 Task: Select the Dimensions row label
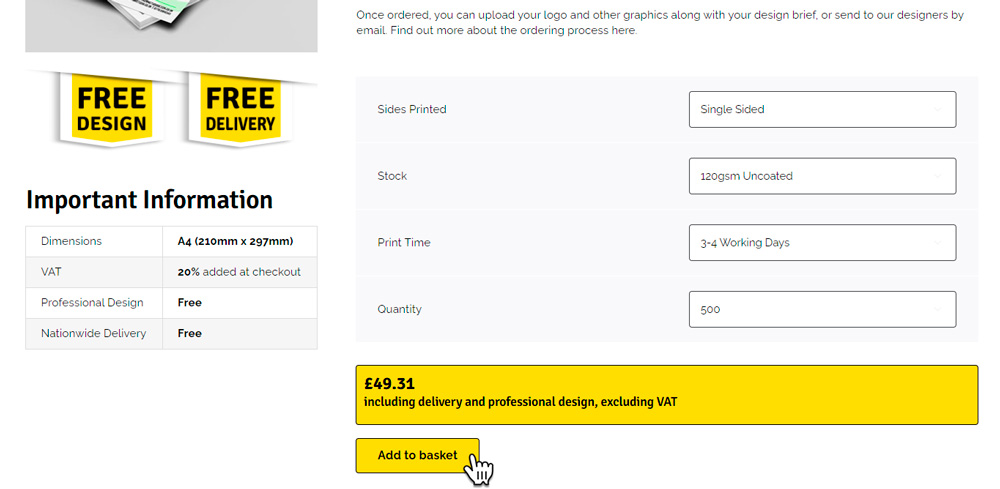coord(71,241)
